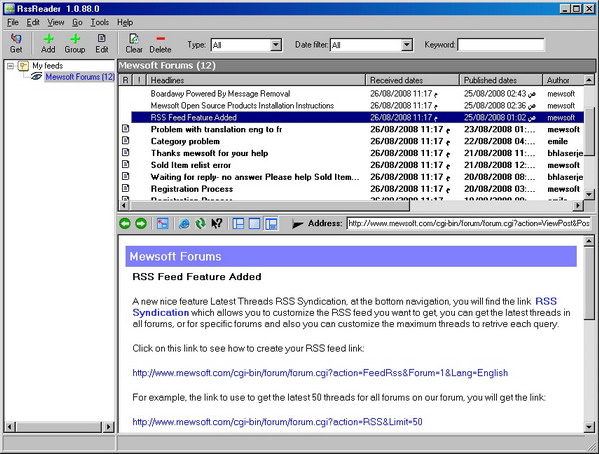Click article pane vertical scrollbar thumb
The height and width of the screenshot is (454, 599).
[x=589, y=282]
